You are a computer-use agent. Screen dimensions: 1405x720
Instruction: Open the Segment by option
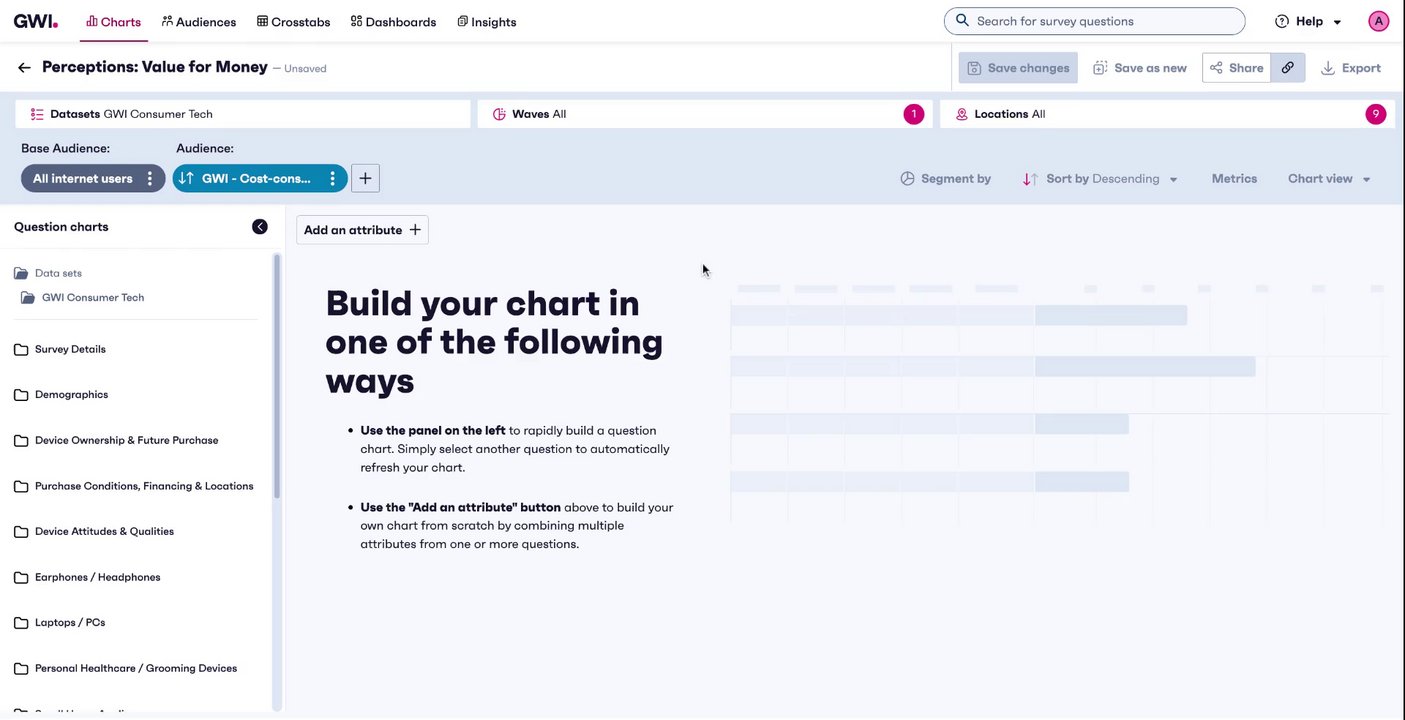pyautogui.click(x=945, y=179)
